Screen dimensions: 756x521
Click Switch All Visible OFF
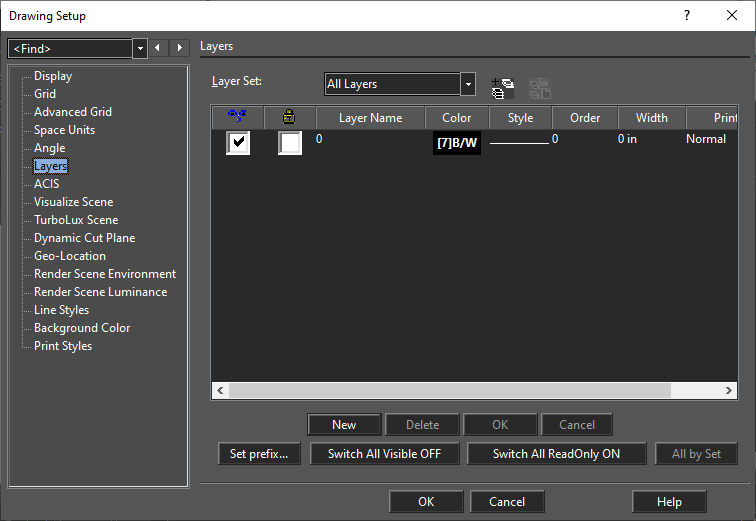(x=384, y=454)
